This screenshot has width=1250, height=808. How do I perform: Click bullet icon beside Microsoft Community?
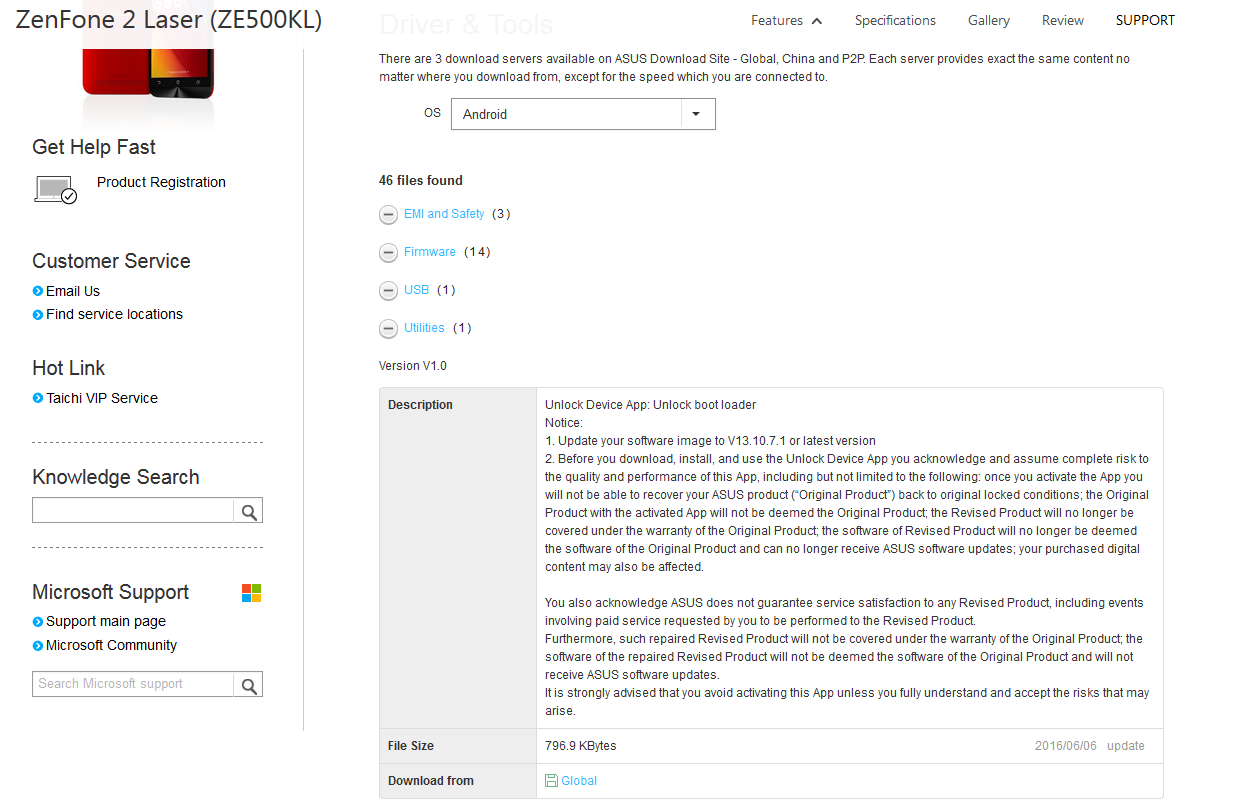tap(38, 645)
